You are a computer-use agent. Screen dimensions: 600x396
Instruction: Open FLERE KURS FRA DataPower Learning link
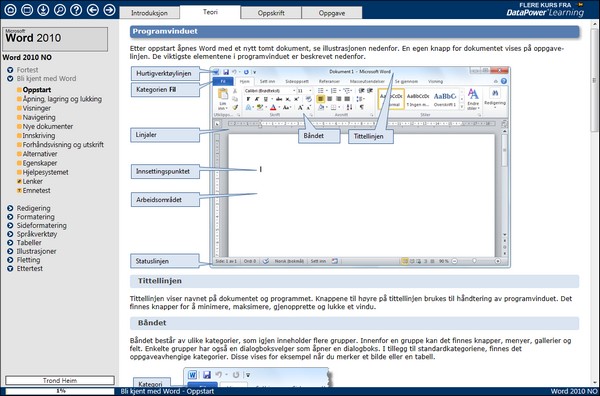[545, 10]
